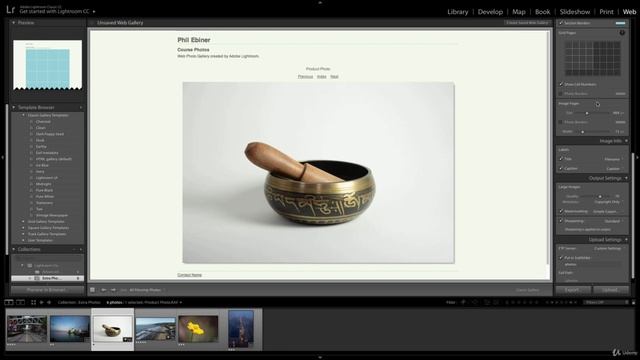This screenshot has width=640, height=360.
Task: Toggle the Put in Subfolder checkbox
Action: (561, 258)
